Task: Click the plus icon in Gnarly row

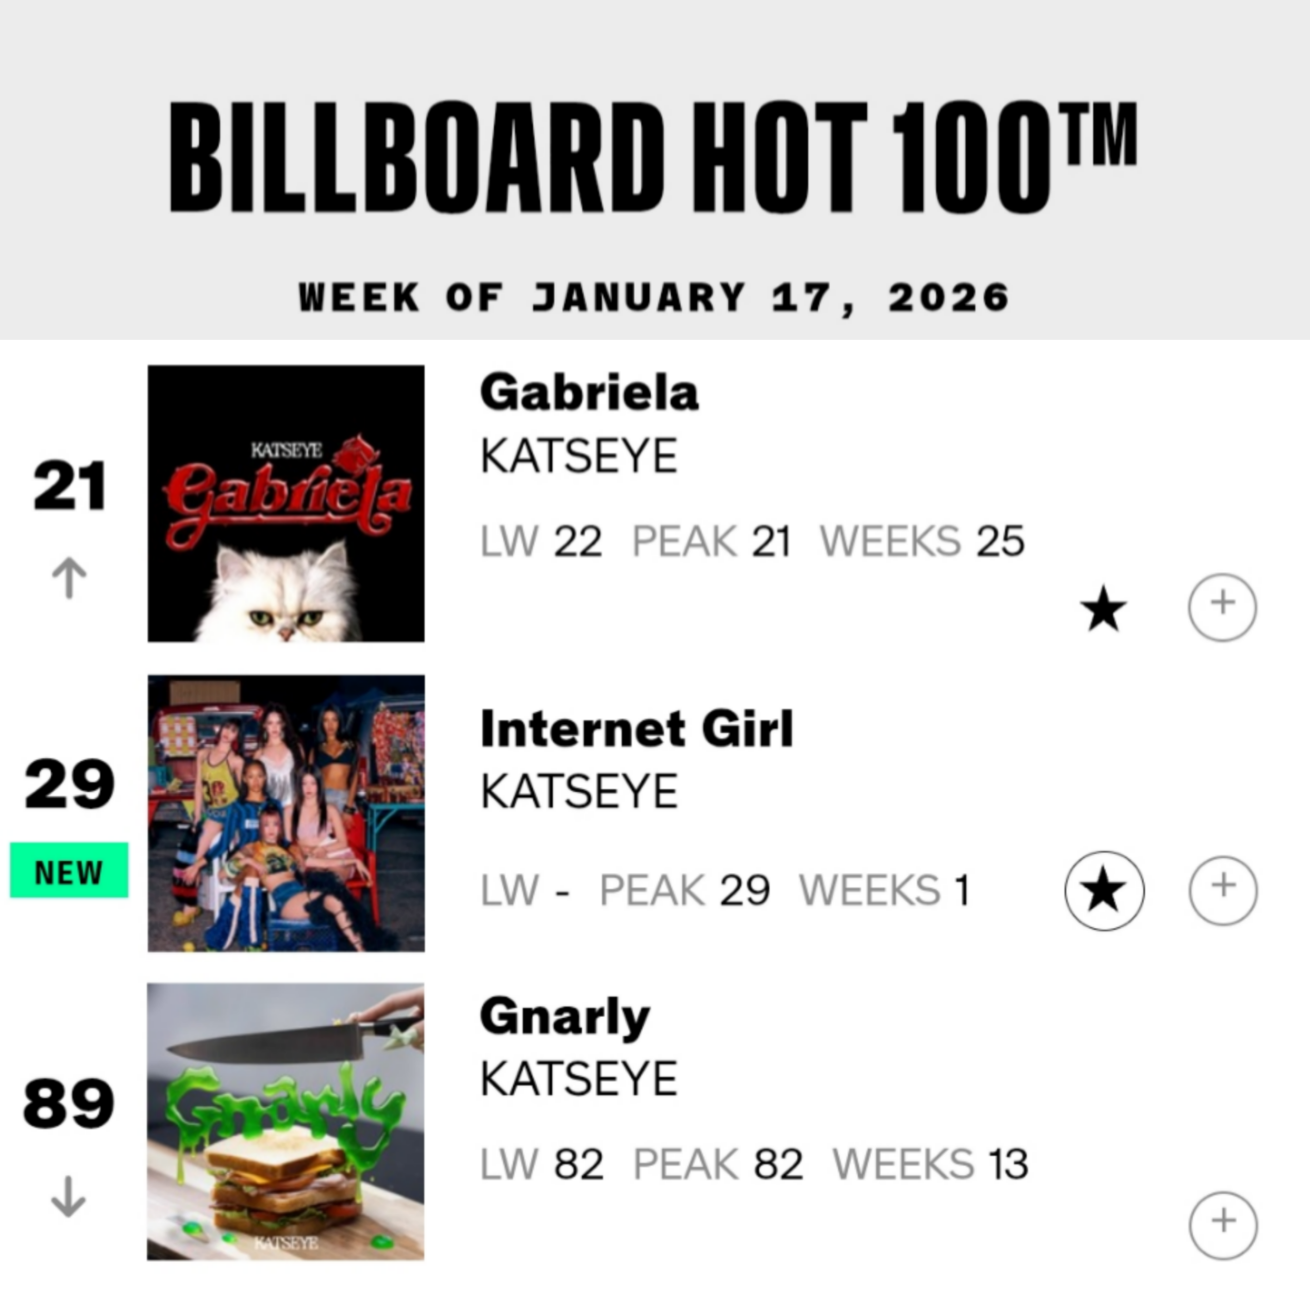Action: [1222, 1224]
